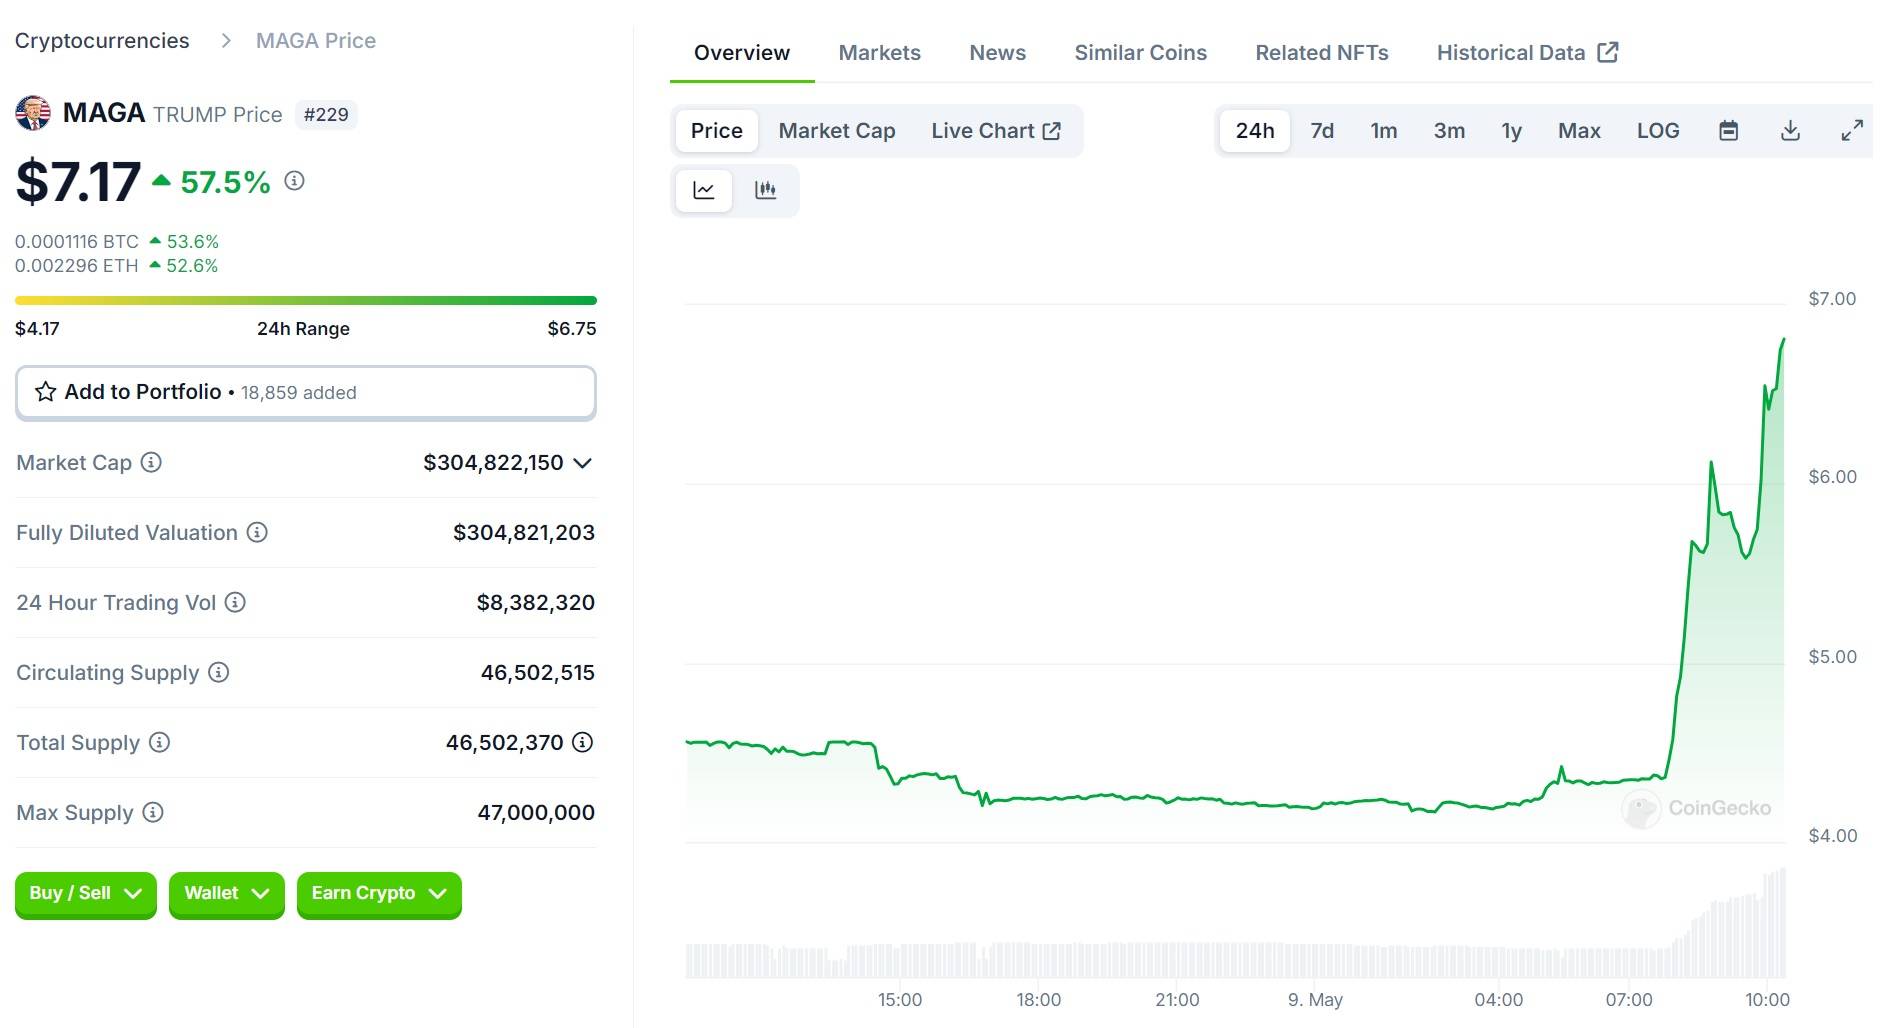Click the $7.17 price value

(x=78, y=182)
